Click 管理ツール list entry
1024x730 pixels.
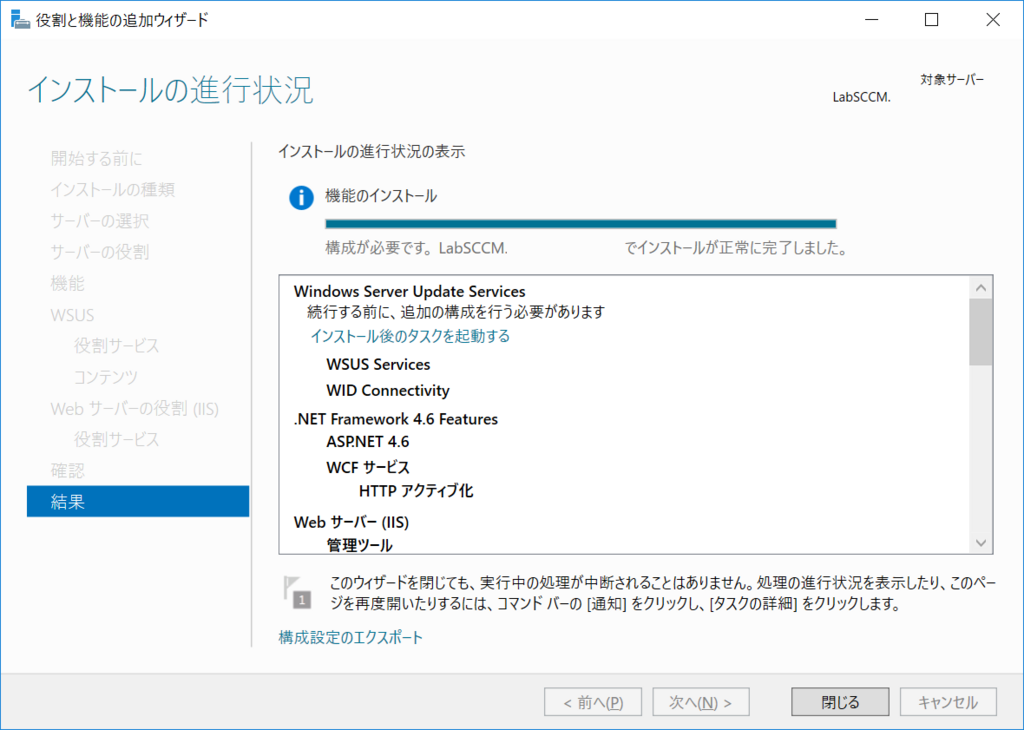pos(359,545)
